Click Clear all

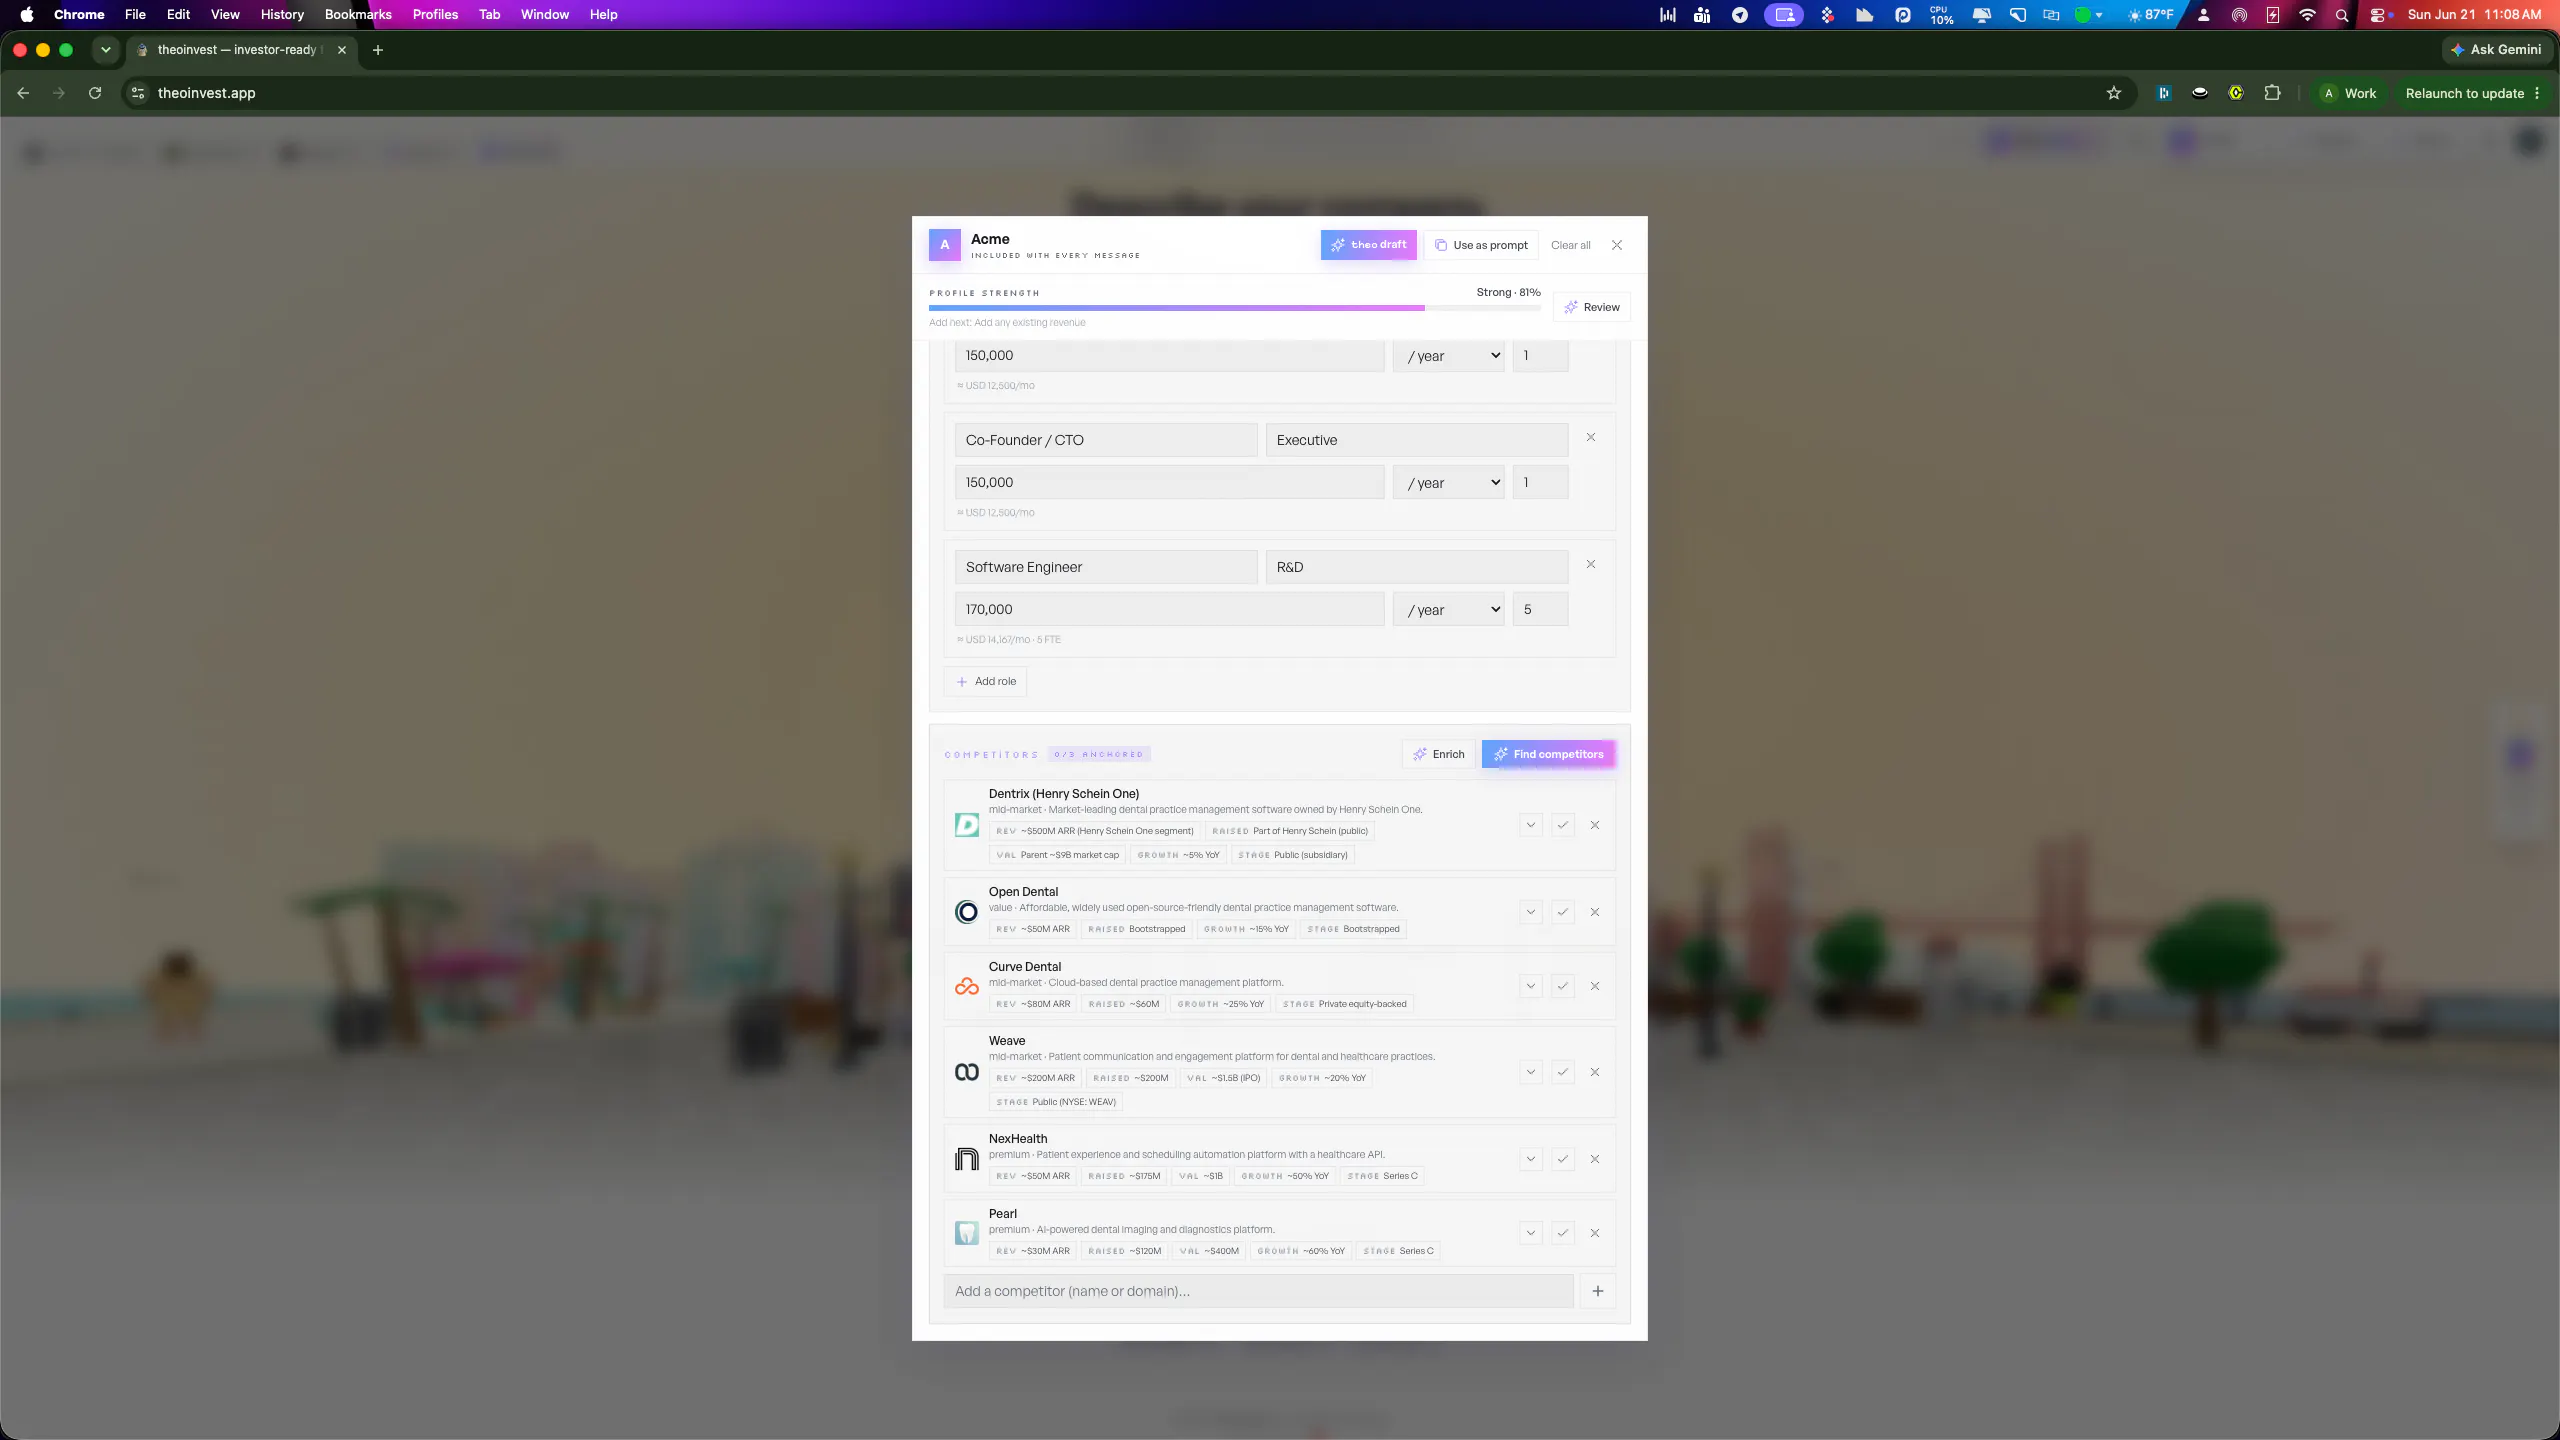click(1570, 245)
